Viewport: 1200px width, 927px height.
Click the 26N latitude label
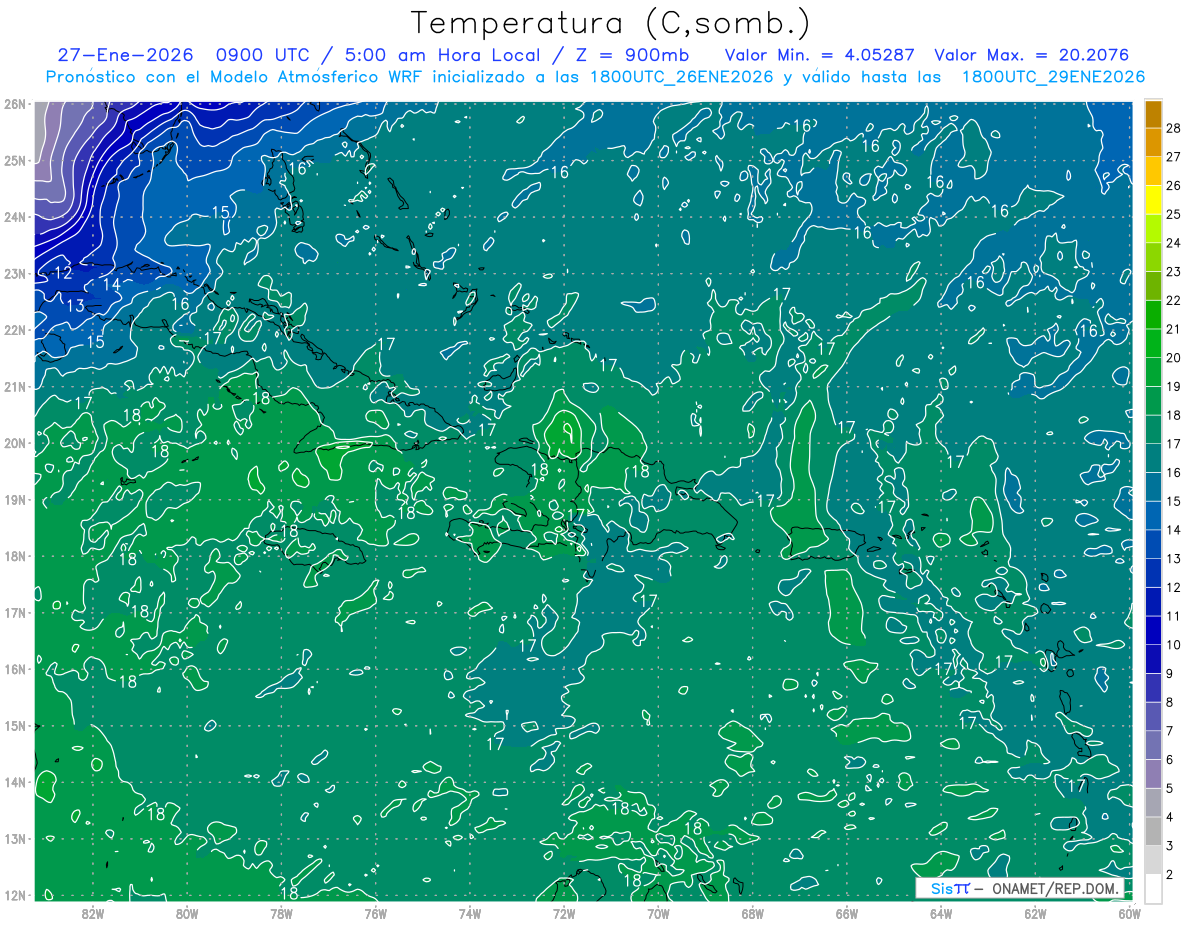point(14,104)
